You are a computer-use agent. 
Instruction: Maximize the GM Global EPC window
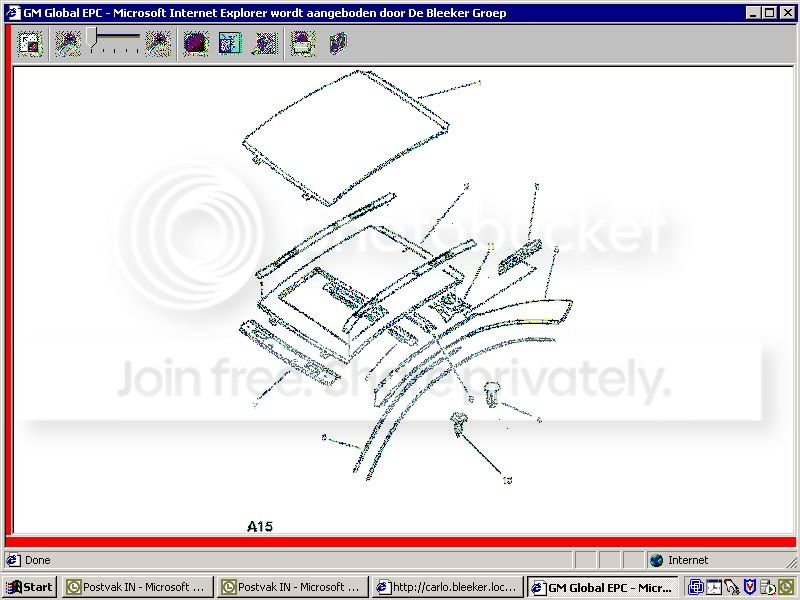coord(770,13)
